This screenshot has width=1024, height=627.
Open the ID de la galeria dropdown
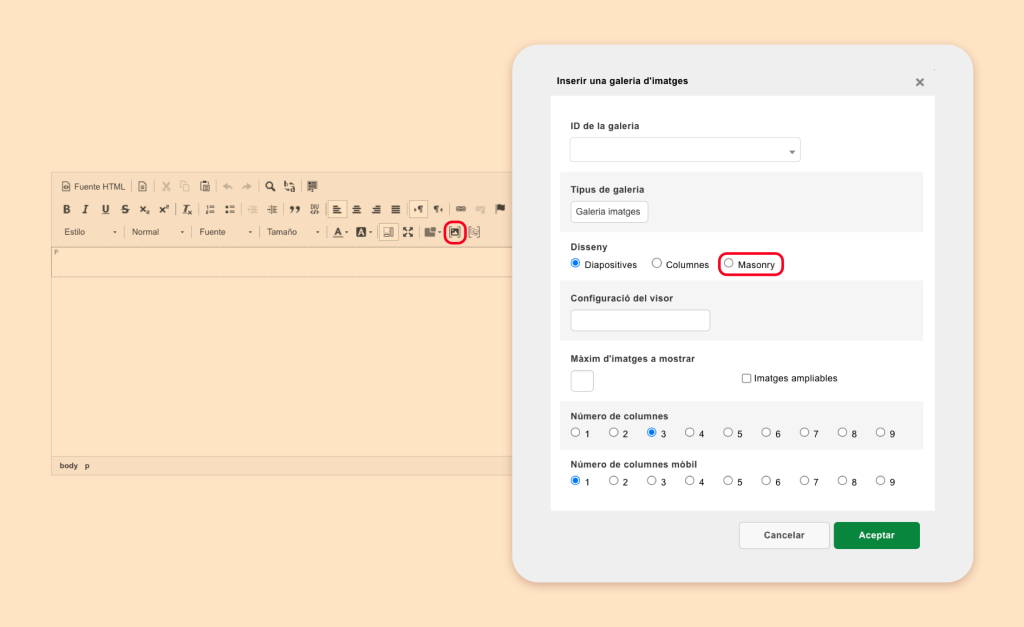pyautogui.click(x=685, y=150)
